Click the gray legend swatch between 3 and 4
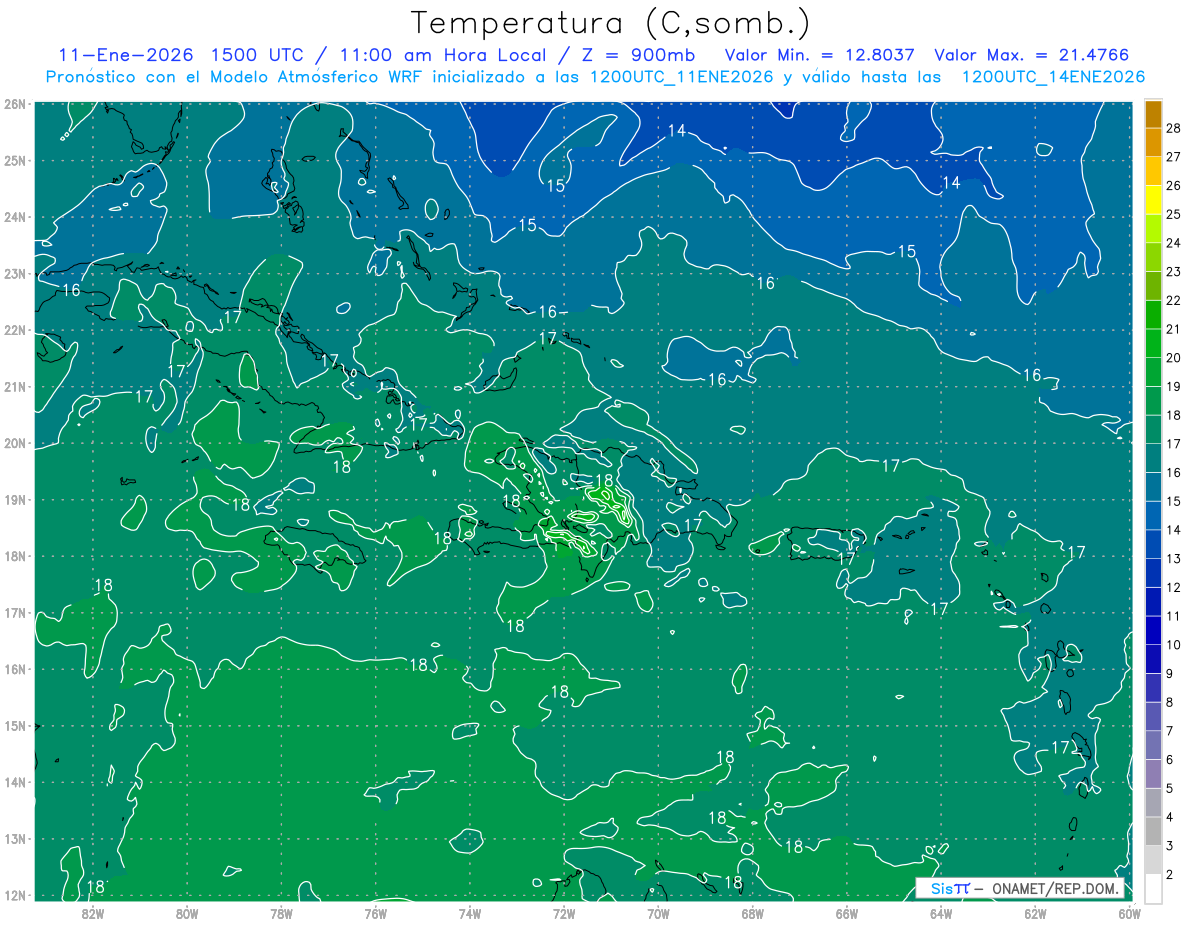Viewport: 1200px width, 927px height. [x=1153, y=832]
